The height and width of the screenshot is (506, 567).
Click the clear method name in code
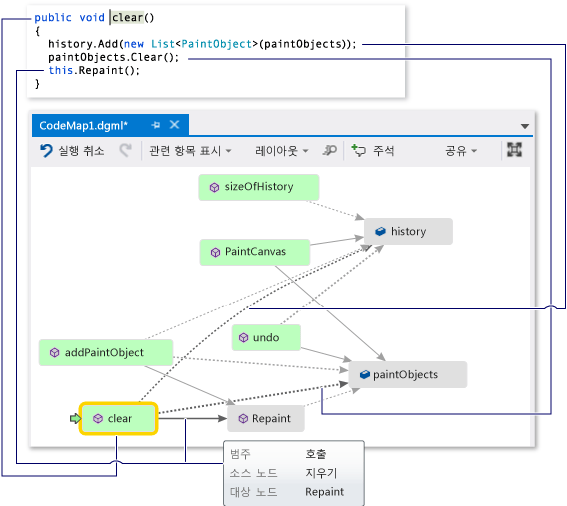(128, 17)
